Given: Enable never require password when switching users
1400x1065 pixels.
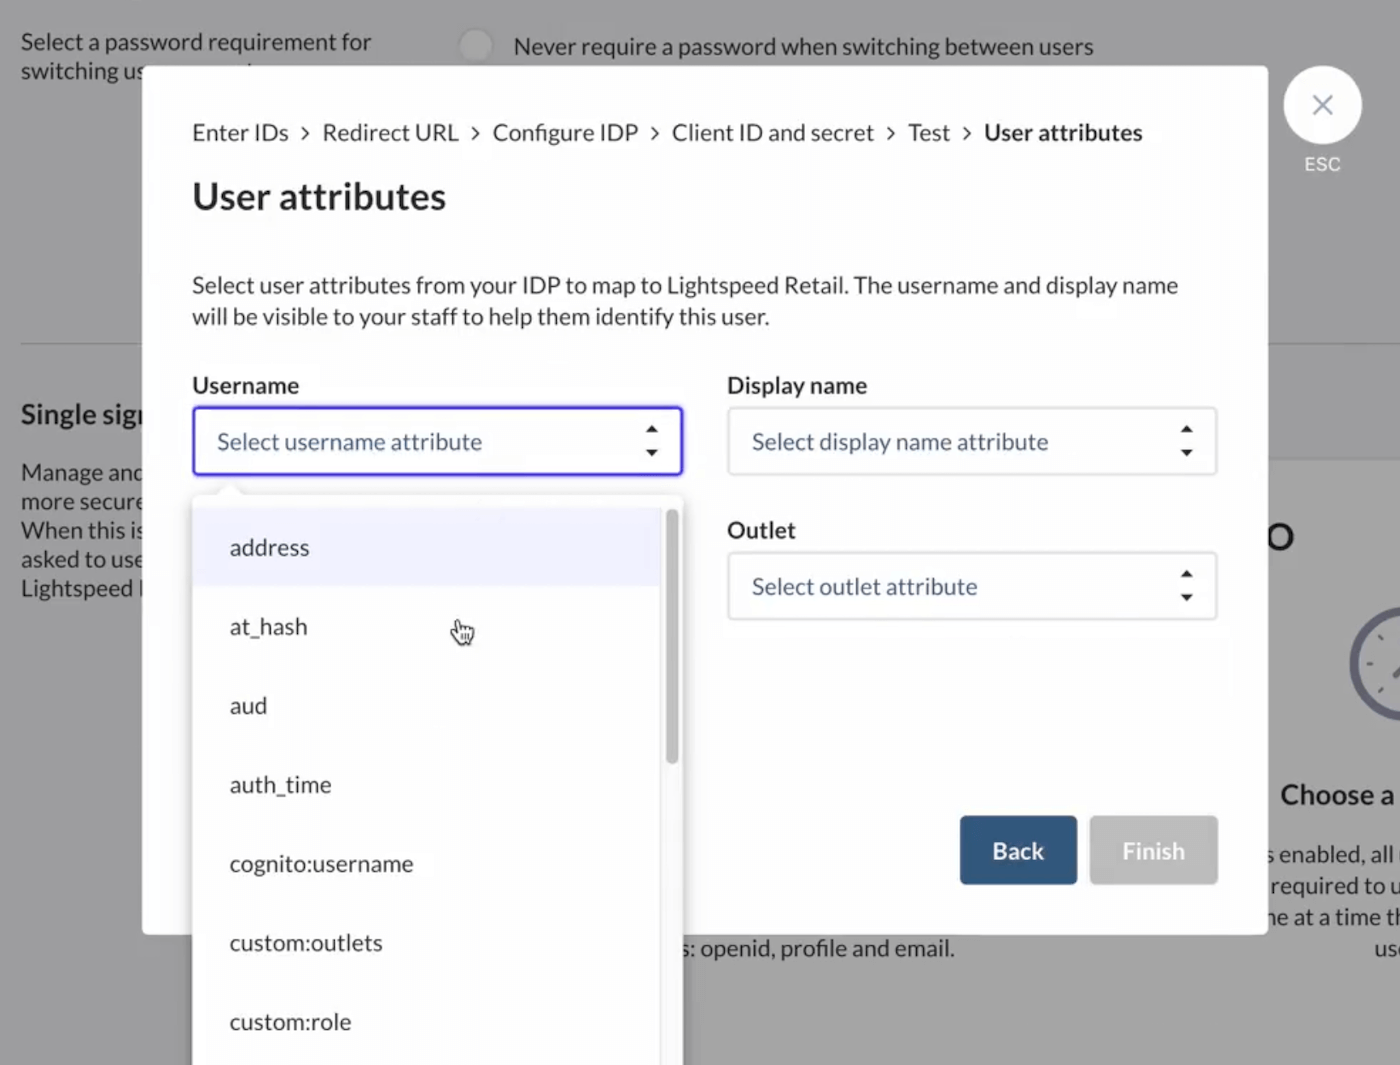Looking at the screenshot, I should click(476, 45).
